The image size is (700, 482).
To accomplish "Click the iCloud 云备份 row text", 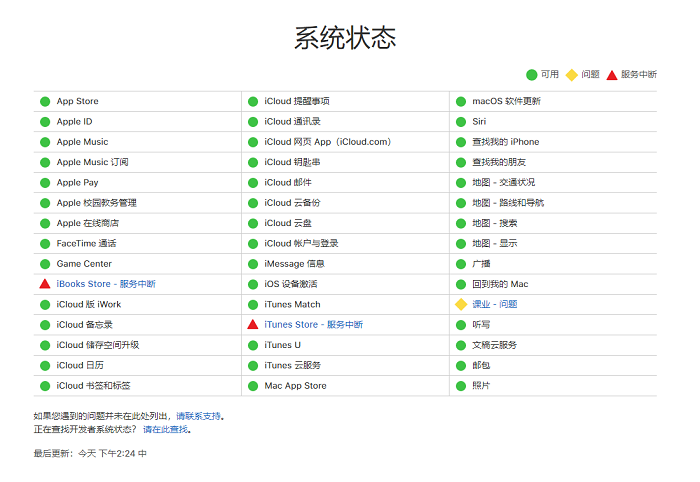I will tap(292, 203).
